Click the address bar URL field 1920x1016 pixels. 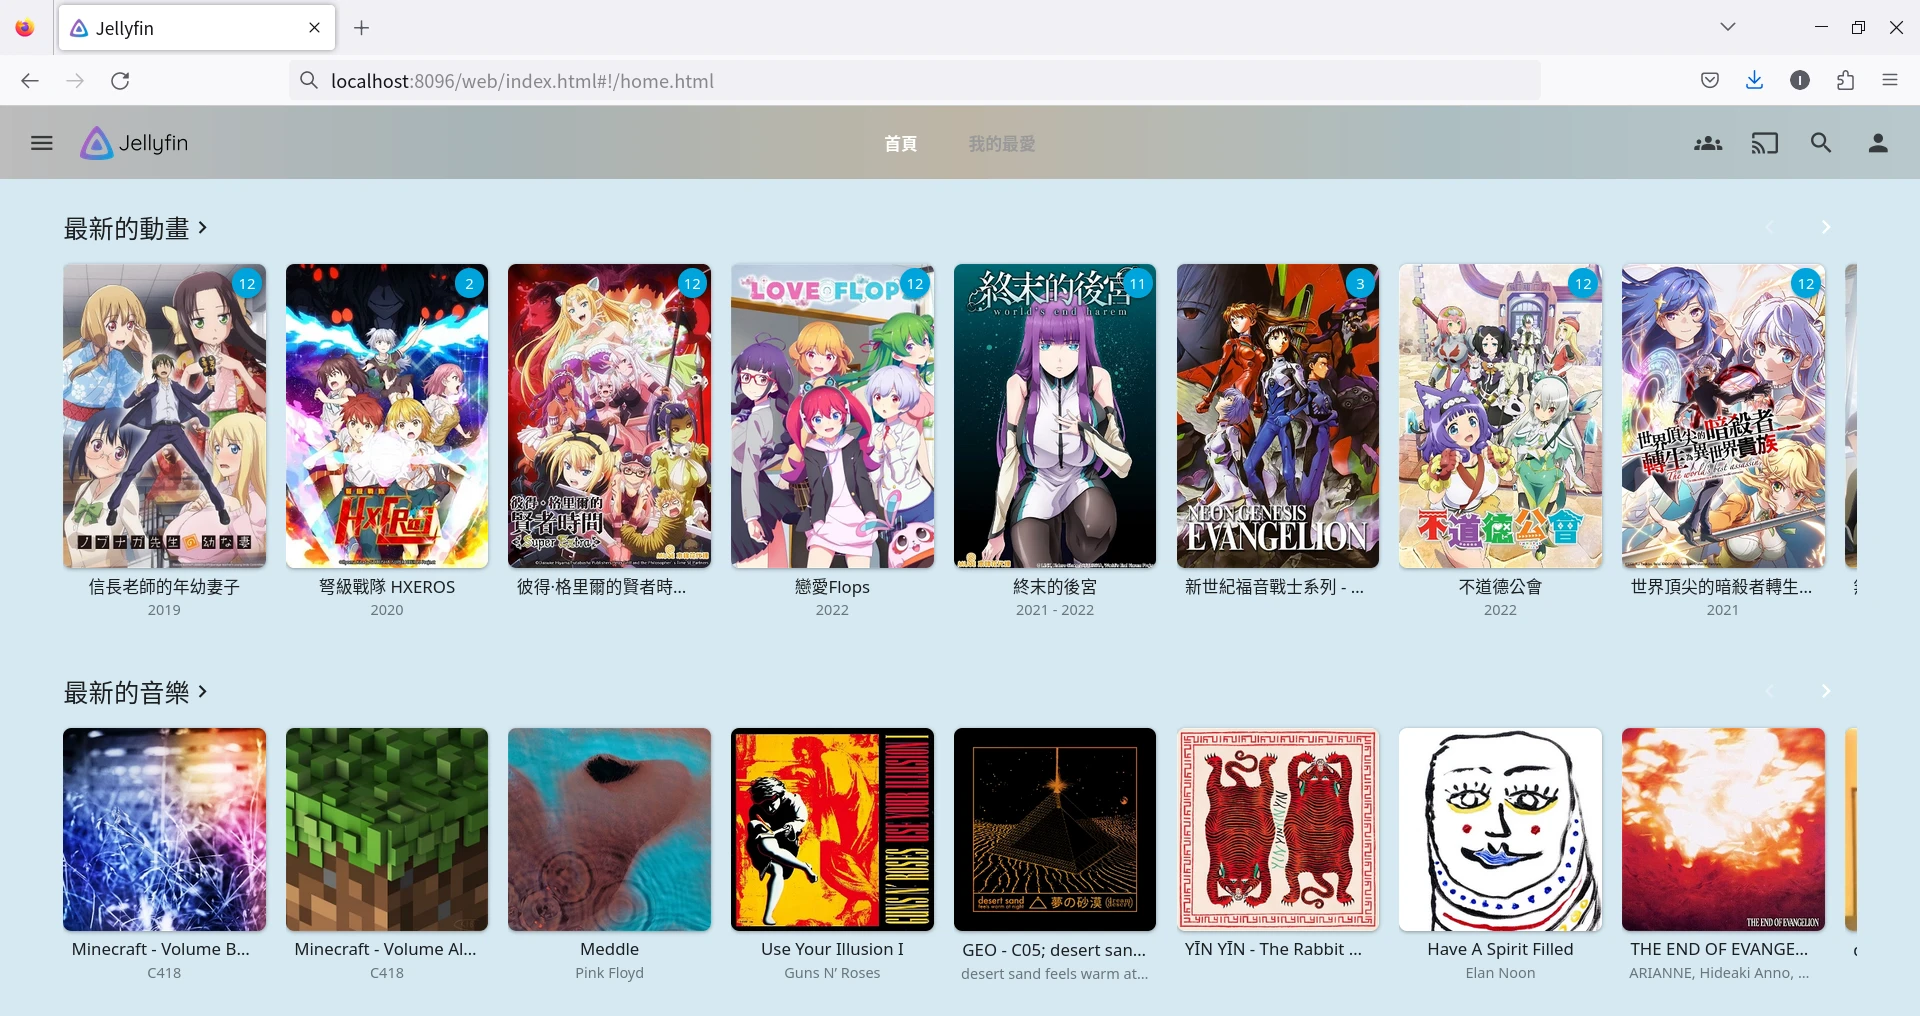(x=915, y=81)
